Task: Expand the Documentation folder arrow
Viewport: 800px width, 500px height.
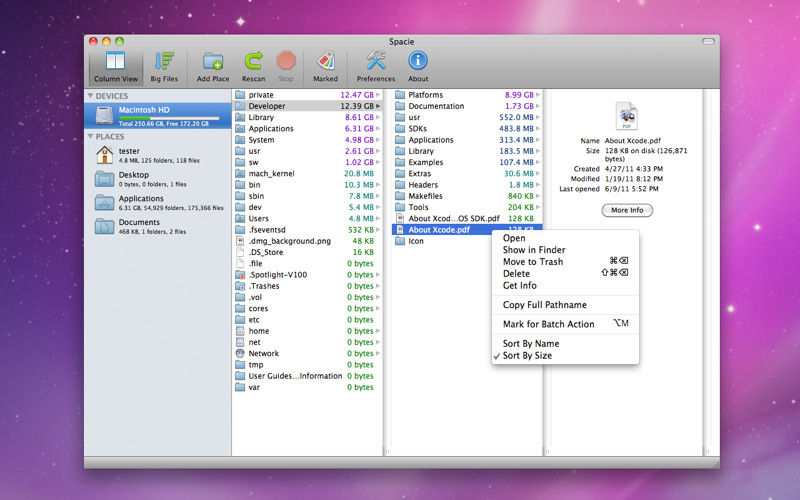Action: point(538,106)
